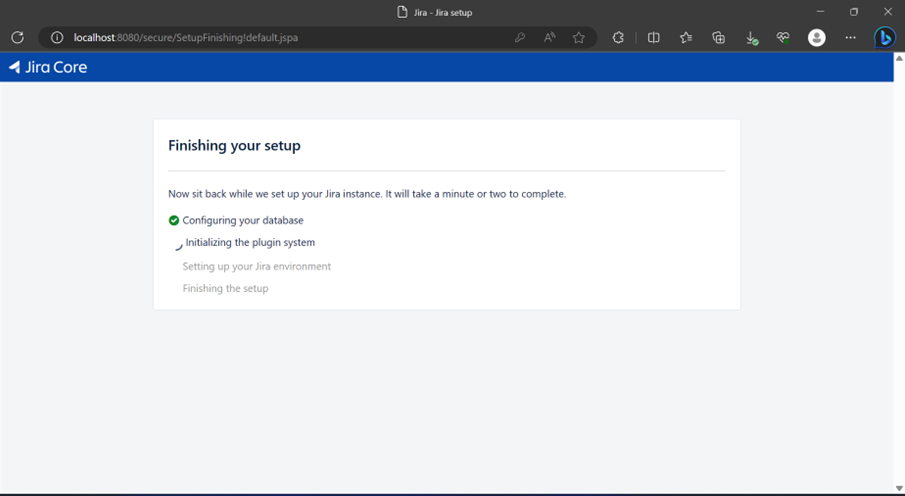The image size is (905, 496).
Task: Click the scrollbar down arrow
Action: tap(899, 488)
